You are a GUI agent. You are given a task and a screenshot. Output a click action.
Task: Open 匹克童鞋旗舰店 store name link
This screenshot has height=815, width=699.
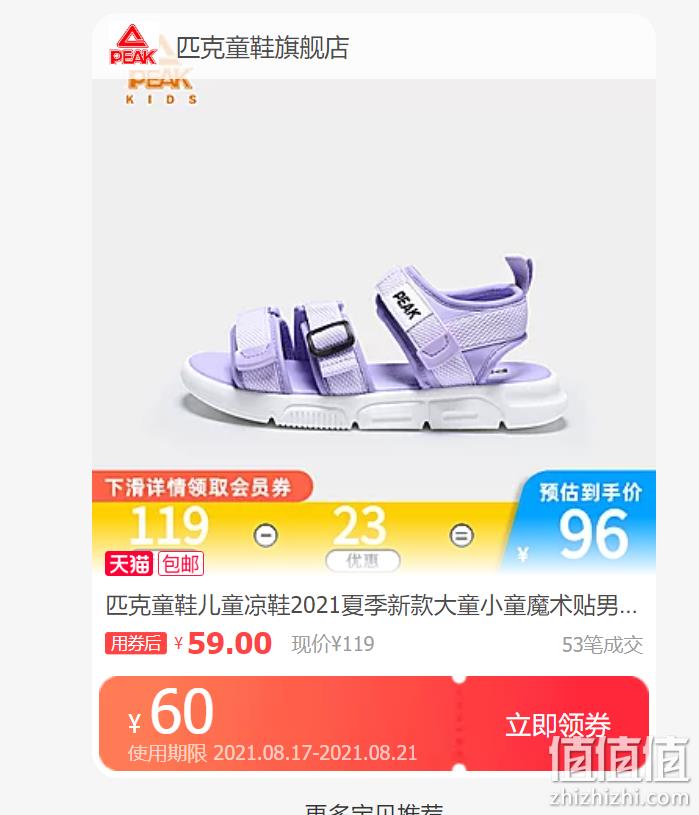(263, 48)
